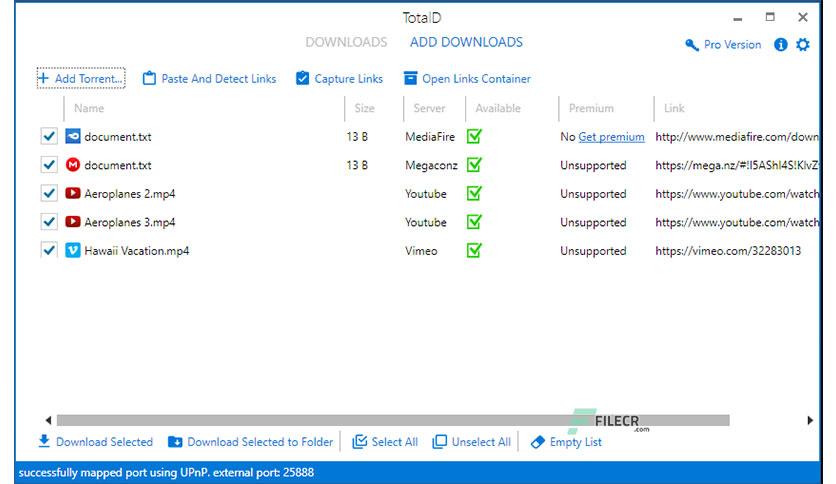836x484 pixels.
Task: Switch to the ADD DOWNLOADS tab
Action: pos(466,42)
